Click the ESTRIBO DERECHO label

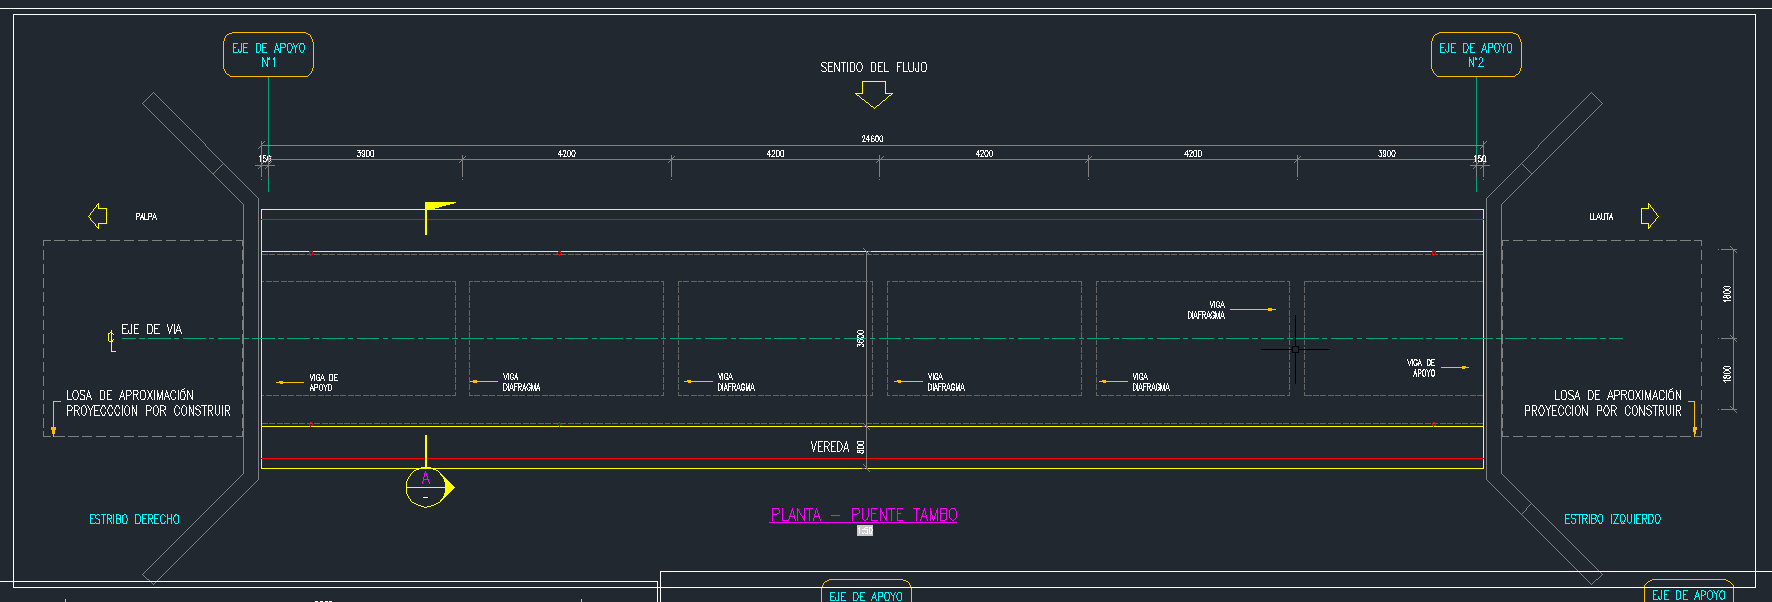pyautogui.click(x=134, y=519)
